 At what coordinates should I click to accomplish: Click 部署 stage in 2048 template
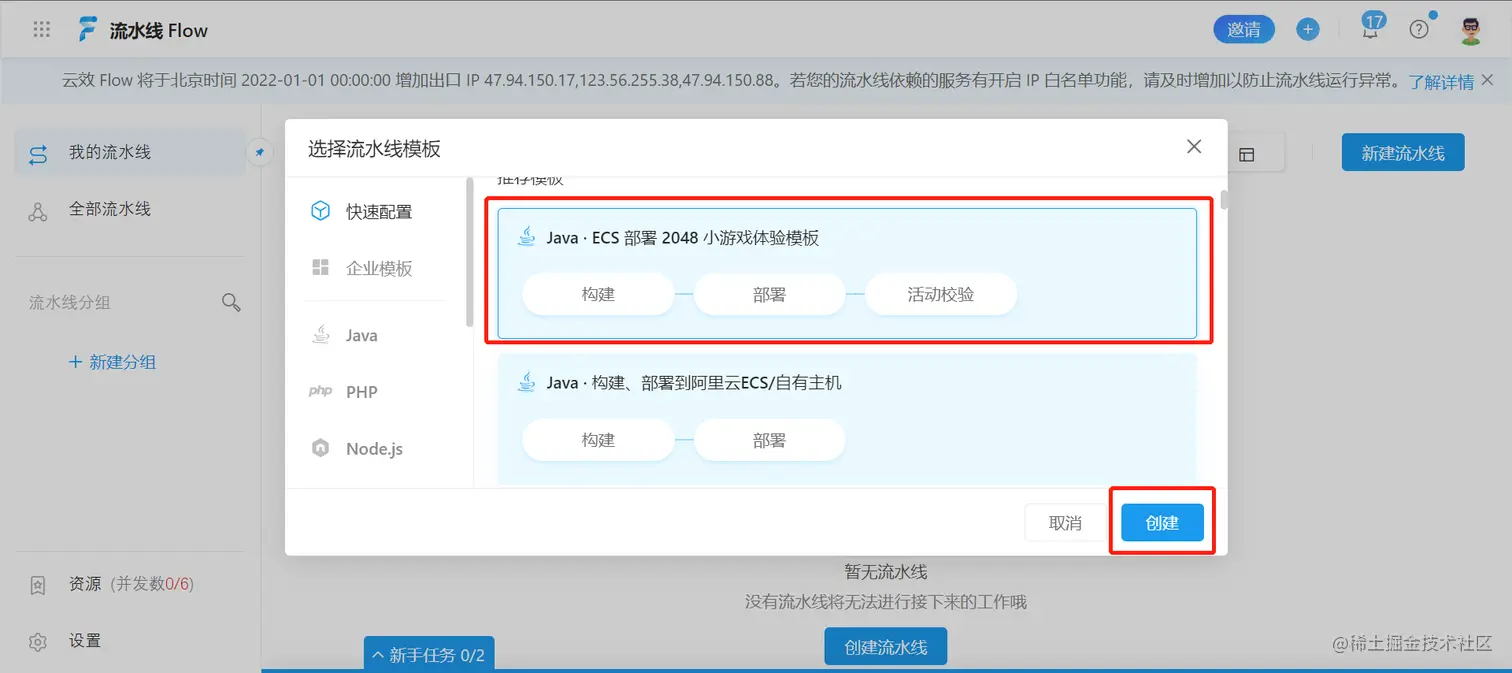click(769, 295)
